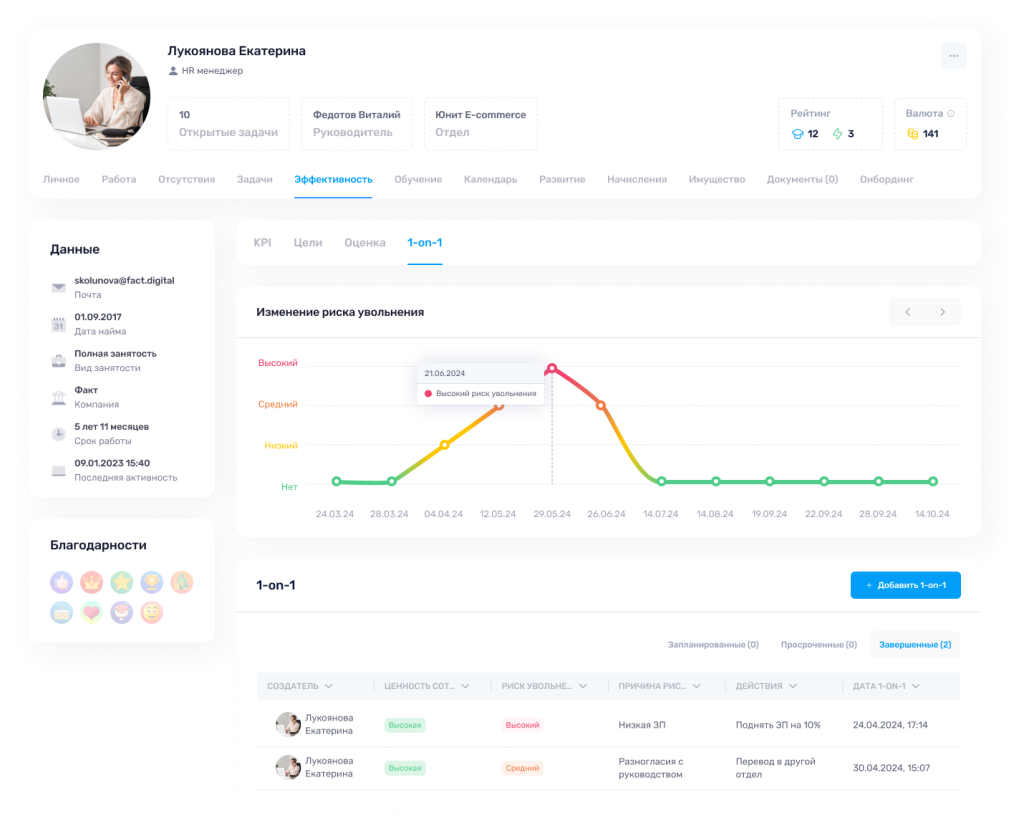Switch to the Обучение profile tab
Image resolution: width=1024 pixels, height=823 pixels.
click(418, 179)
